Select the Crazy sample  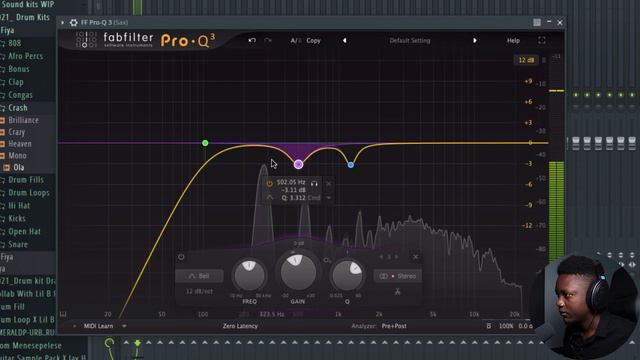coord(16,132)
